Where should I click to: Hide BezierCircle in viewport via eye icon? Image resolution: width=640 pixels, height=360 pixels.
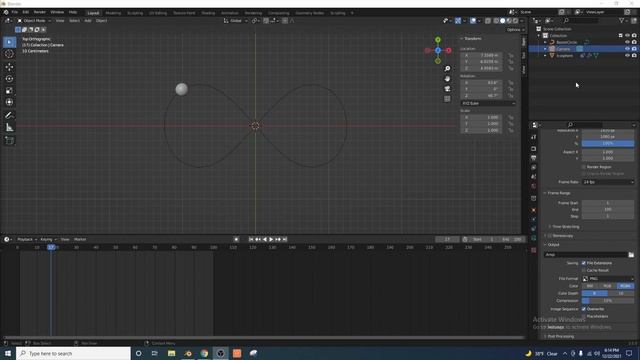tap(627, 42)
